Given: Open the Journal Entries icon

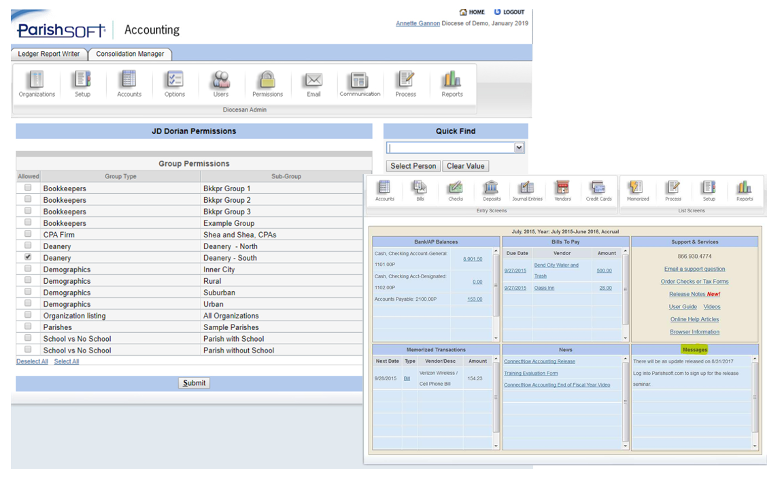Looking at the screenshot, I should point(527,191).
